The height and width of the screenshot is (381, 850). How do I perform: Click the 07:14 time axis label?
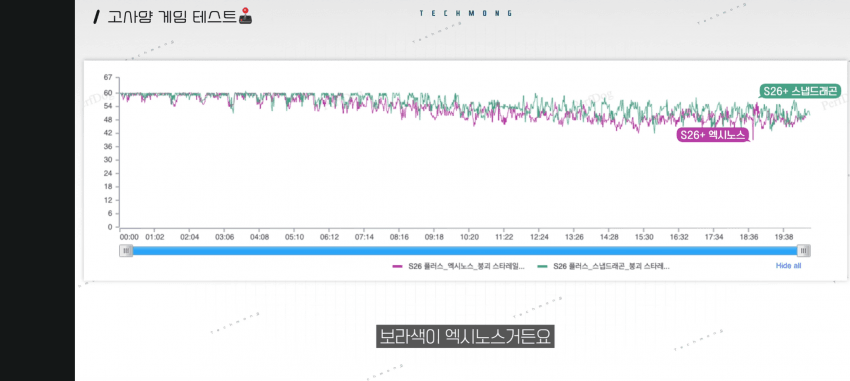click(364, 237)
